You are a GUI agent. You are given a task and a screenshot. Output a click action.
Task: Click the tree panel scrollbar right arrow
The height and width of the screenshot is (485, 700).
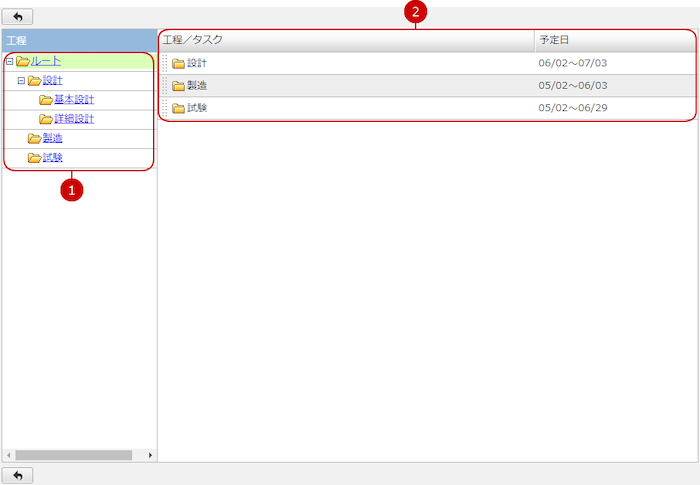pyautogui.click(x=150, y=455)
